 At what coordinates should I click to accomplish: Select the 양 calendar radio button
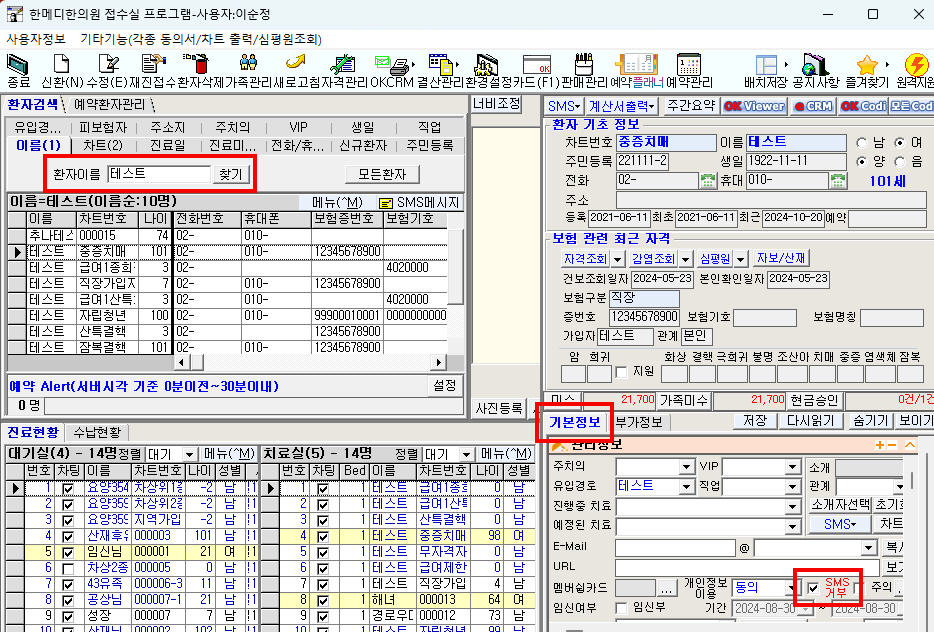click(x=861, y=161)
